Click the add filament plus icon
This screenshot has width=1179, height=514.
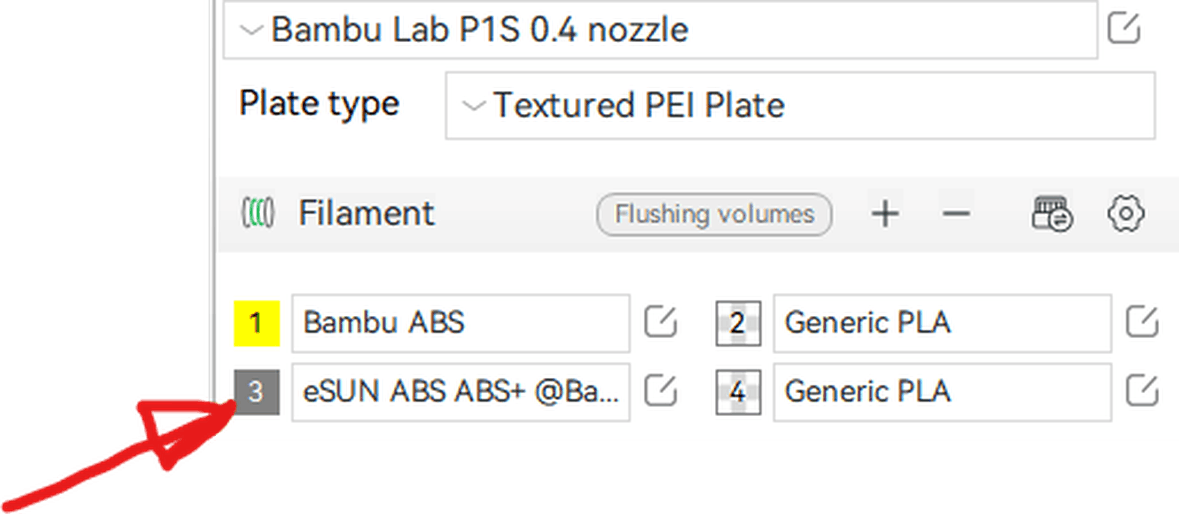click(x=884, y=214)
